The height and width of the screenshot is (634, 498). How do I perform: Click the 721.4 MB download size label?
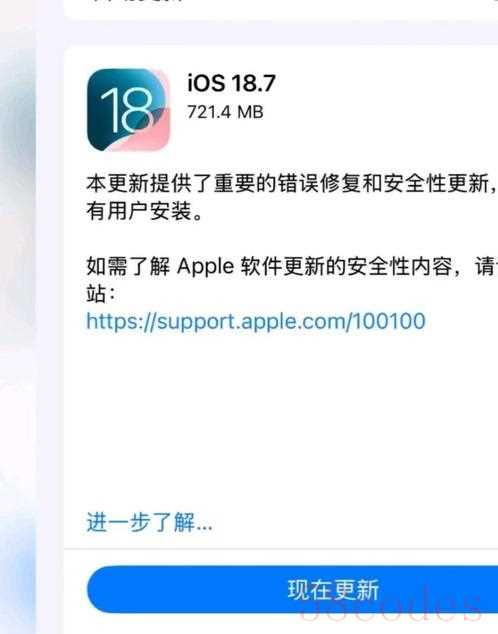[225, 112]
